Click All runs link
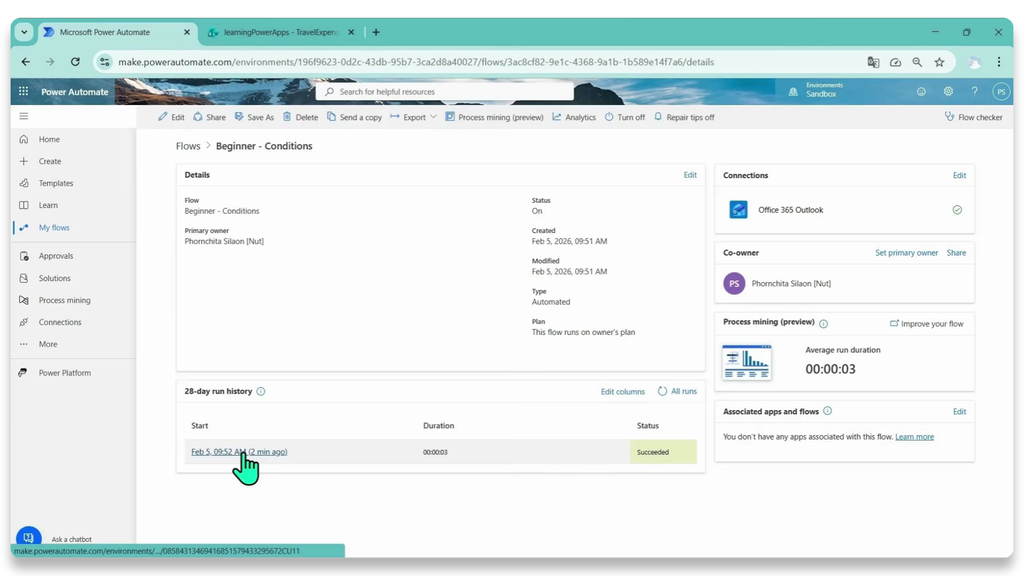The width and height of the screenshot is (1024, 576). click(677, 391)
